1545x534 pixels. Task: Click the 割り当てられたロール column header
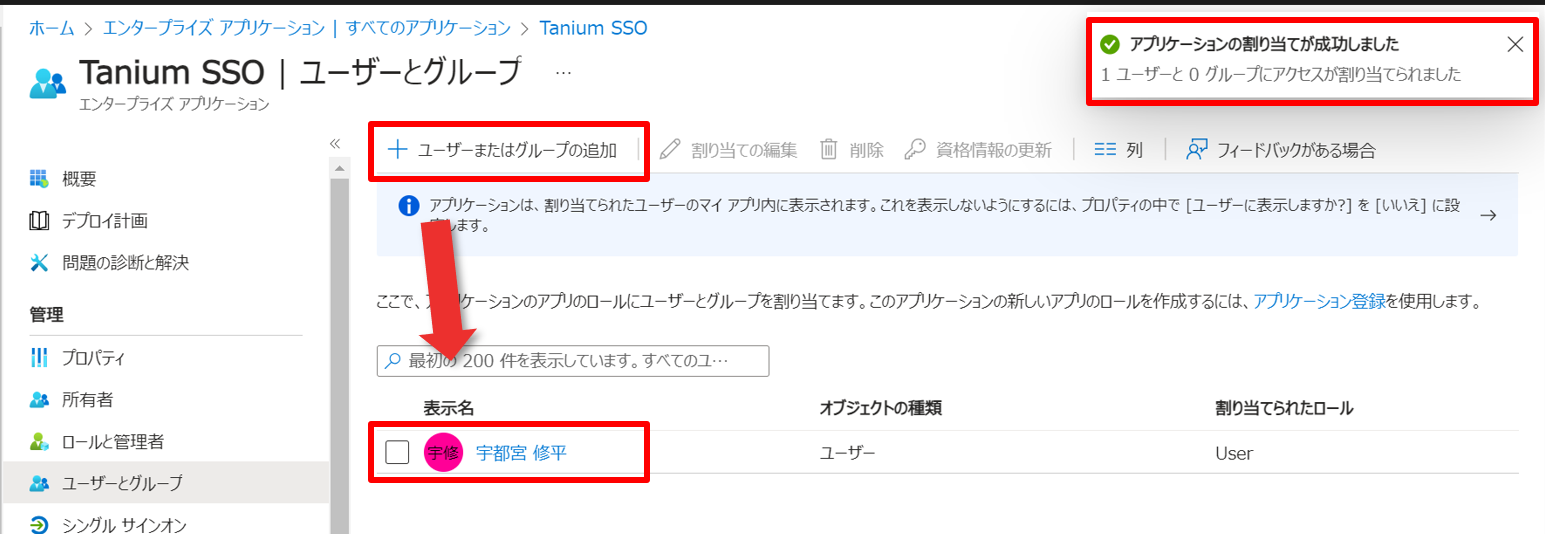pos(1284,408)
